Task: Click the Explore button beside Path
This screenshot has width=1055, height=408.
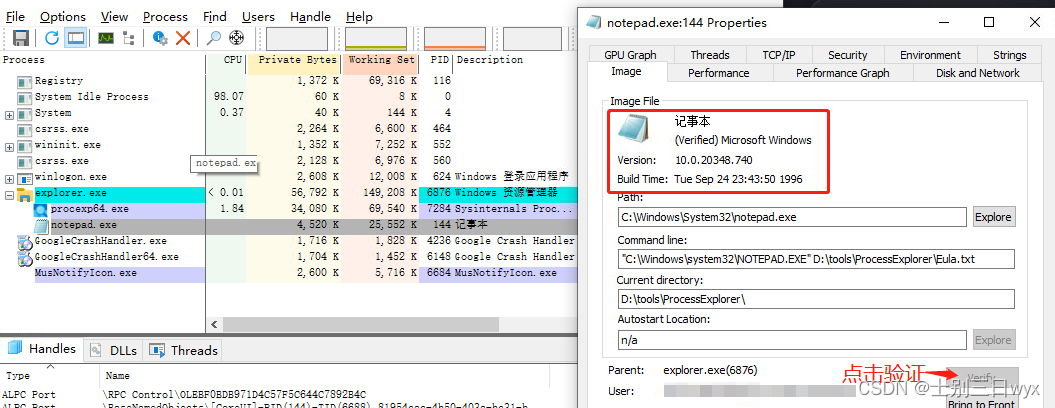Action: pyautogui.click(x=993, y=217)
